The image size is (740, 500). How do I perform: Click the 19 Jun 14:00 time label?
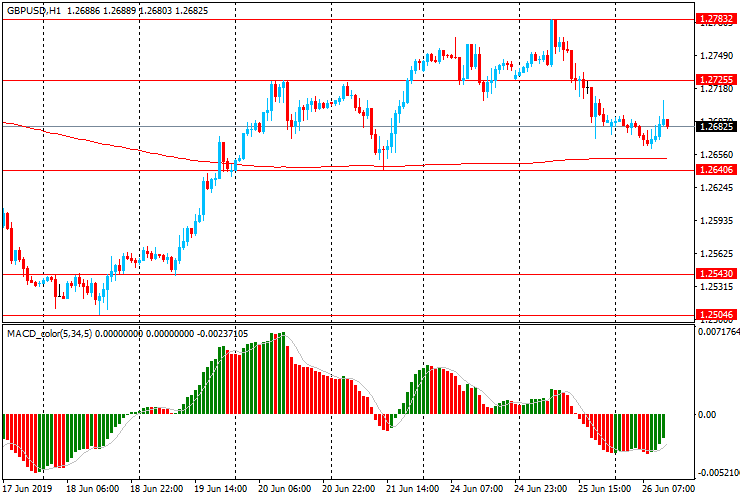coord(220,488)
